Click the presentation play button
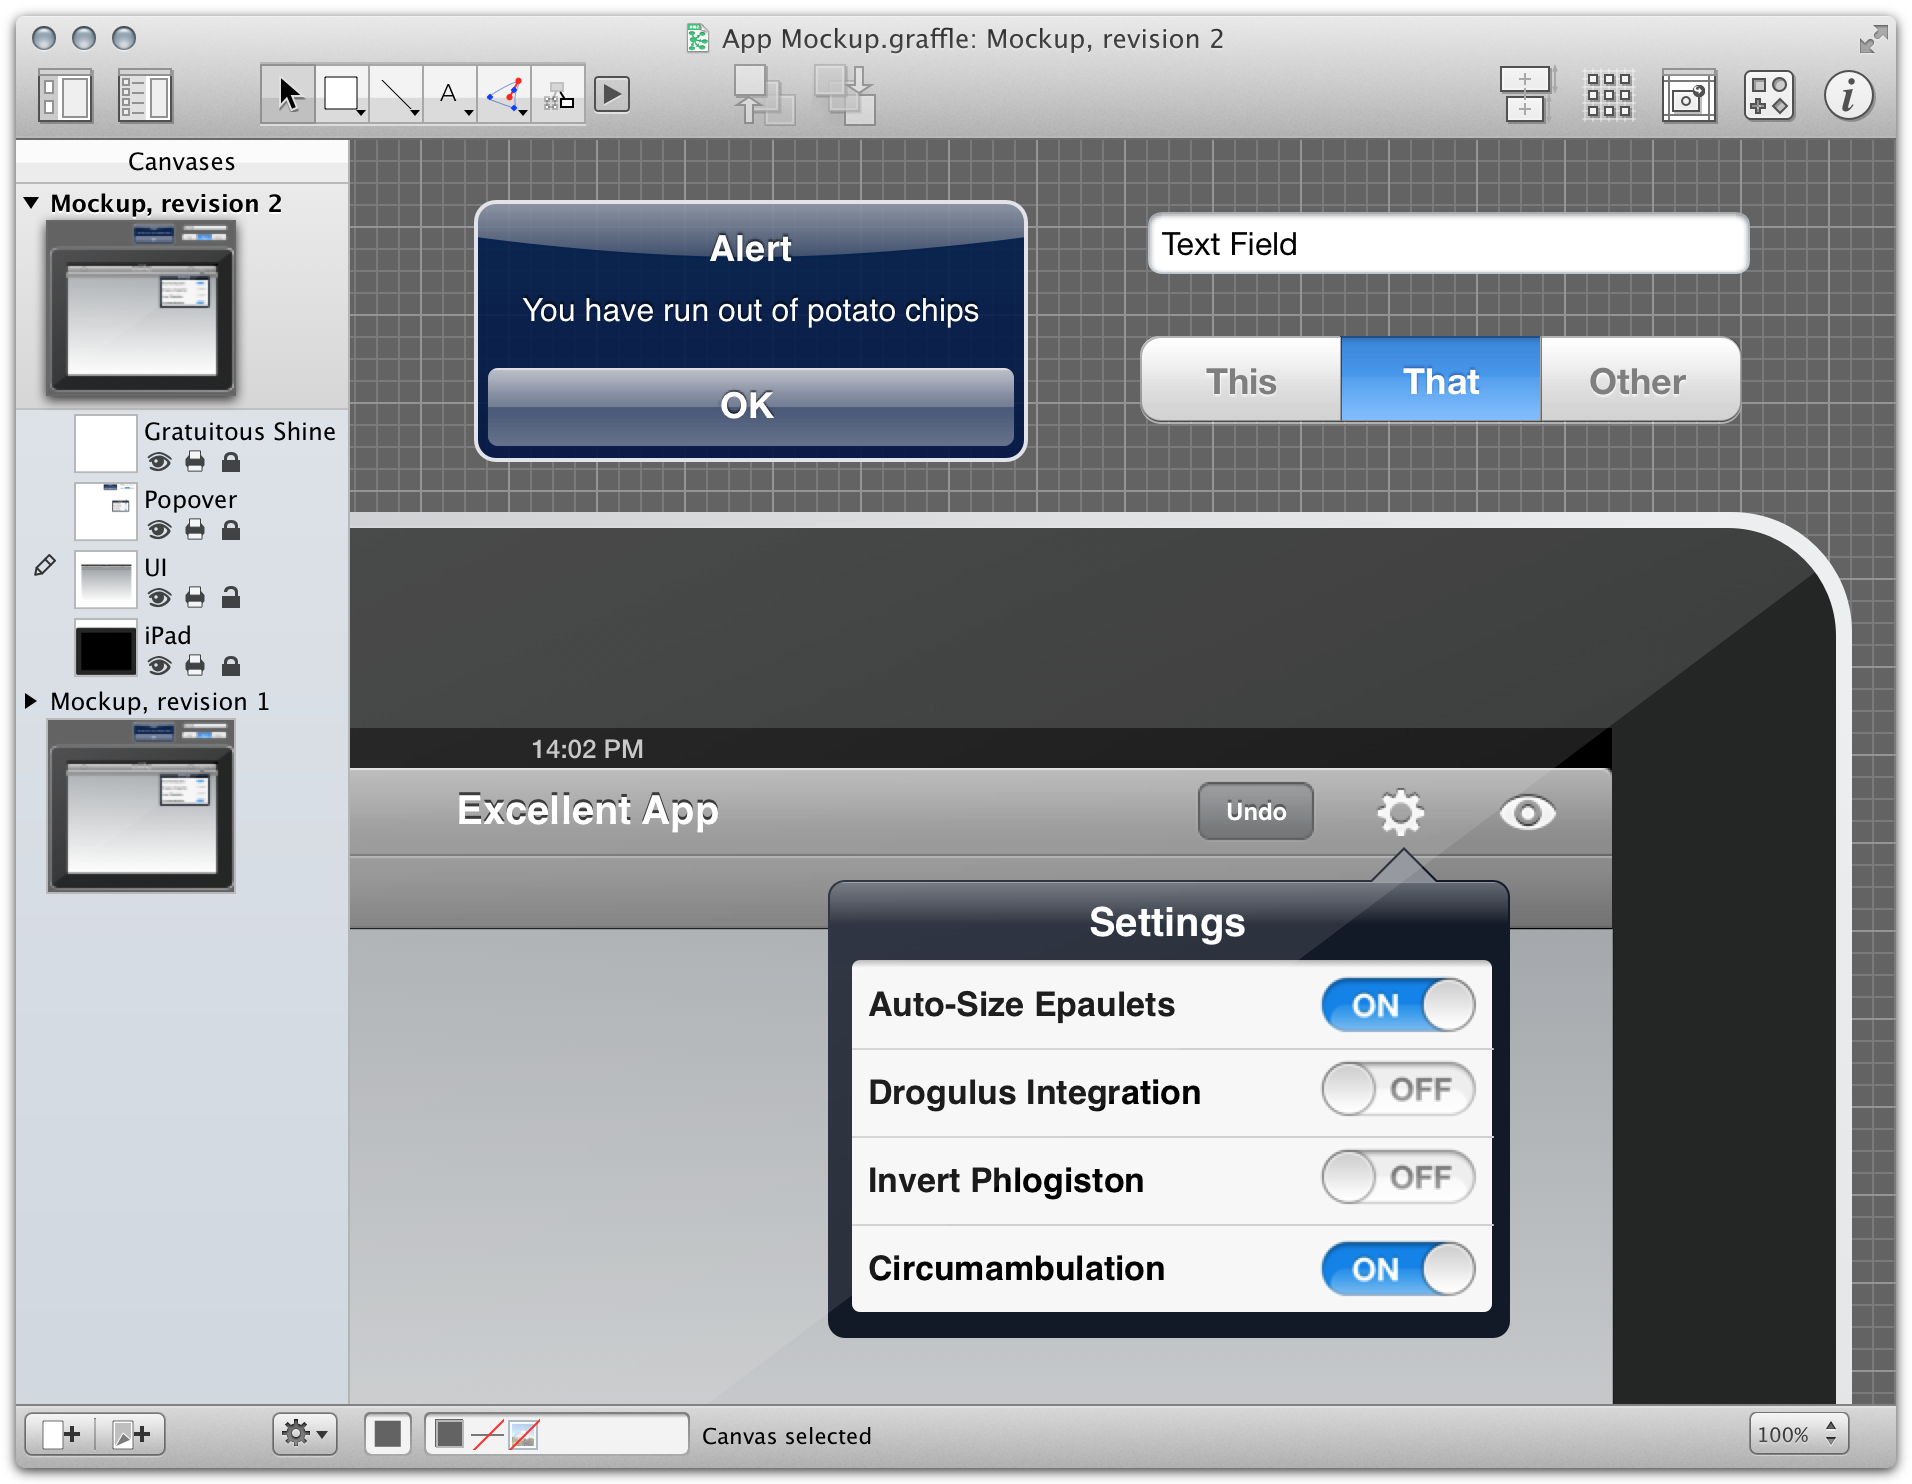 [x=612, y=95]
